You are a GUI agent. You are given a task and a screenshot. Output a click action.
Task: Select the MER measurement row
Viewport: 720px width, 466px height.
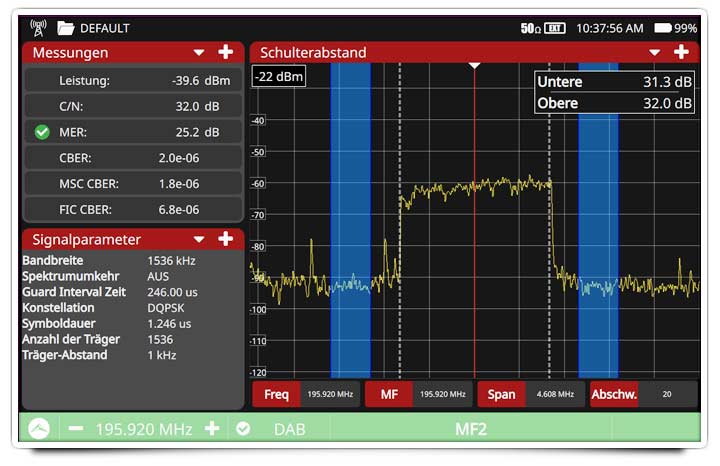[x=133, y=132]
